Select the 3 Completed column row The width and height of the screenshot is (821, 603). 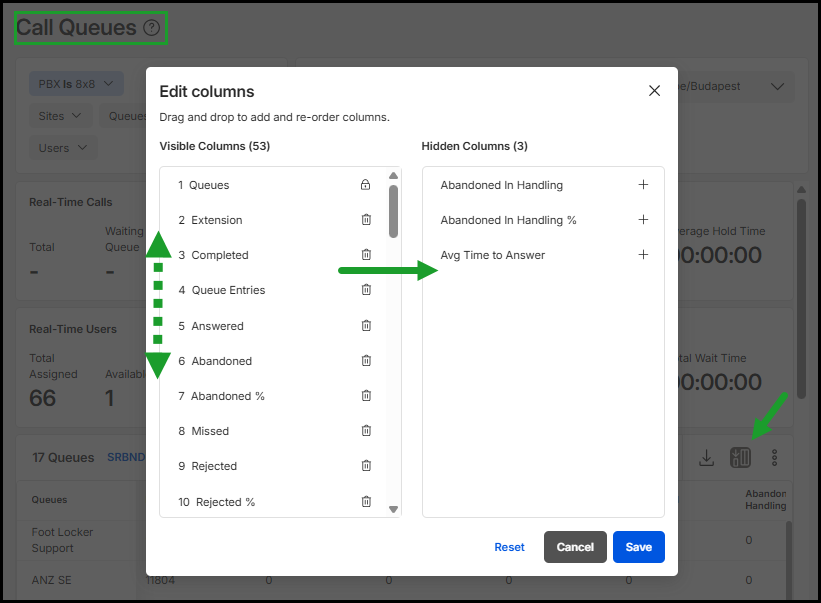[274, 255]
